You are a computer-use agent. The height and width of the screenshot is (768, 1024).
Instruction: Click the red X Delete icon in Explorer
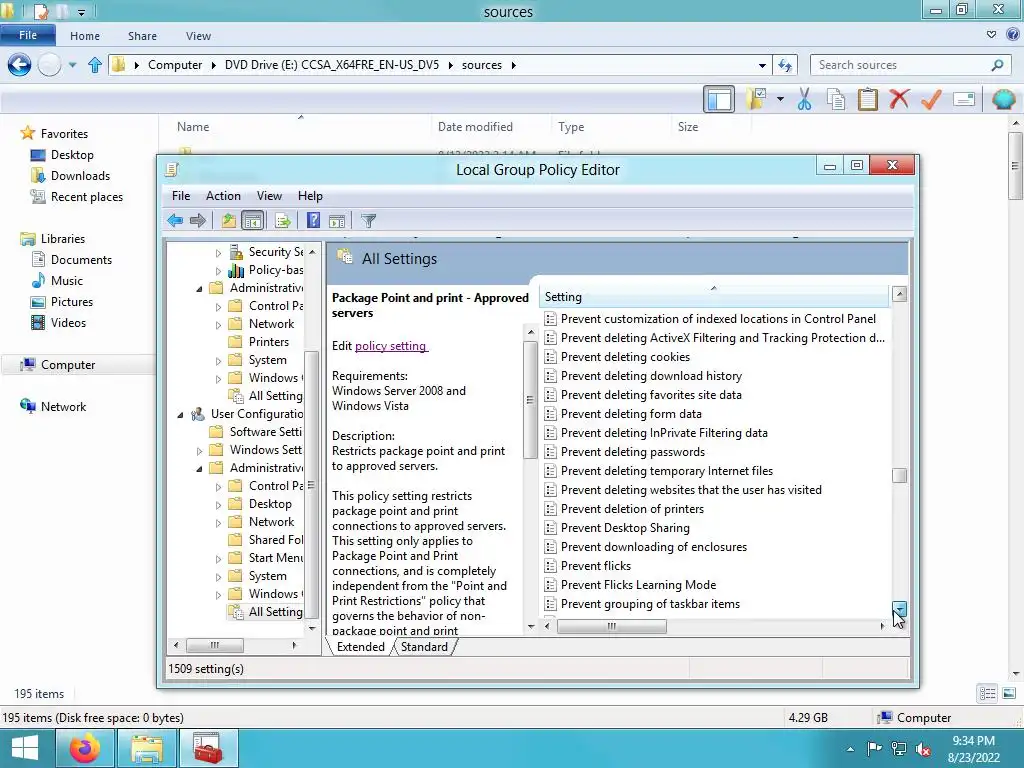pyautogui.click(x=899, y=99)
